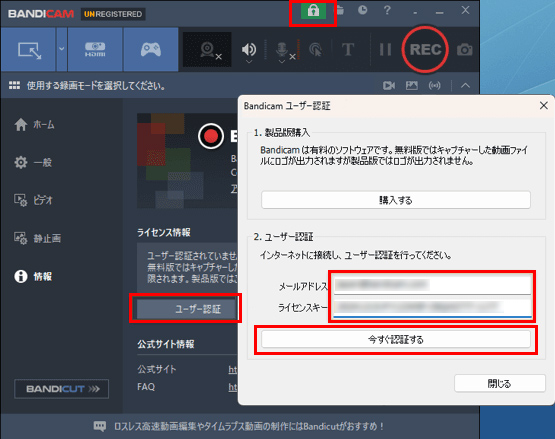
Task: Click the メールアドレス input field
Action: click(x=432, y=285)
